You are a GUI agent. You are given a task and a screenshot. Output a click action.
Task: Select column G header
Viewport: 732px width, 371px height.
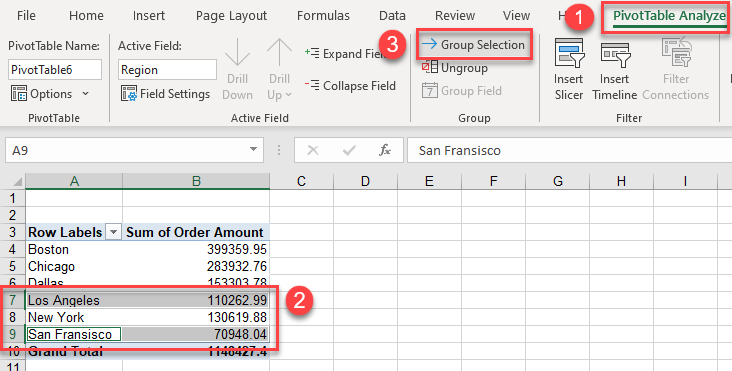(557, 181)
